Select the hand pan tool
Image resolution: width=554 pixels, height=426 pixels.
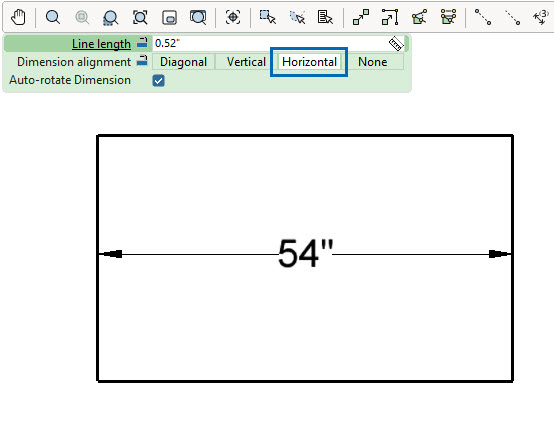tap(18, 17)
